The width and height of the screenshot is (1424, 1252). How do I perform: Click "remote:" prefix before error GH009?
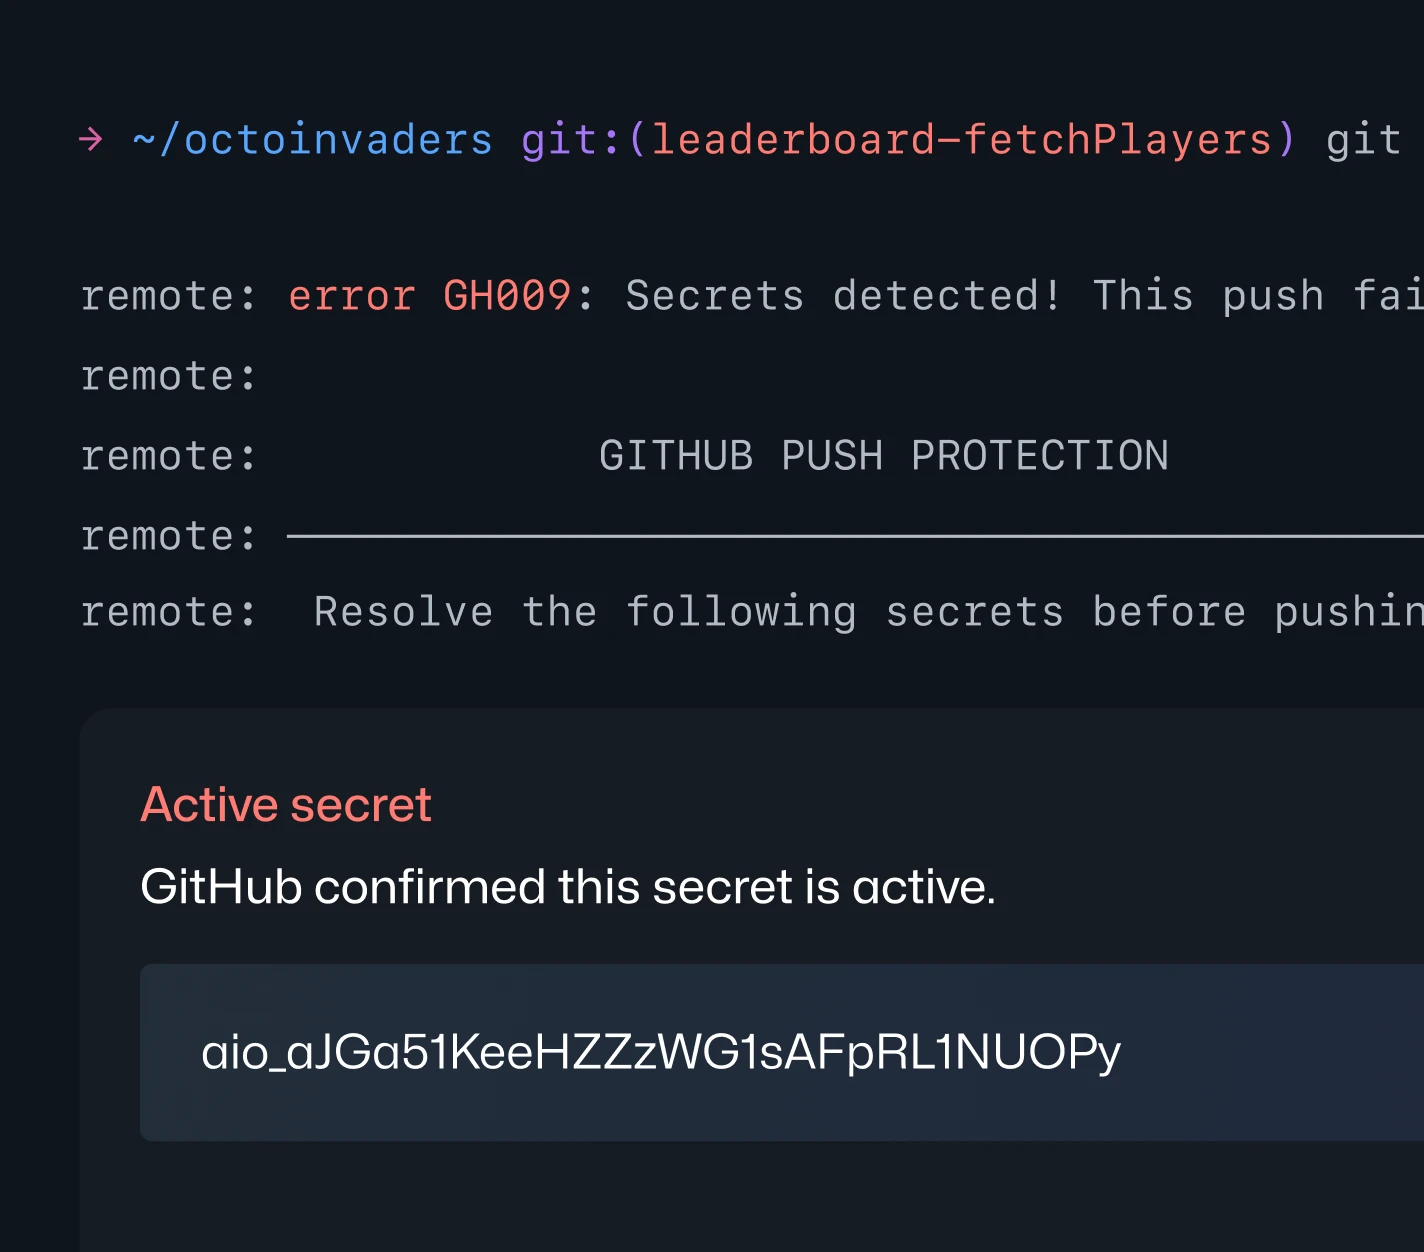pos(168,296)
